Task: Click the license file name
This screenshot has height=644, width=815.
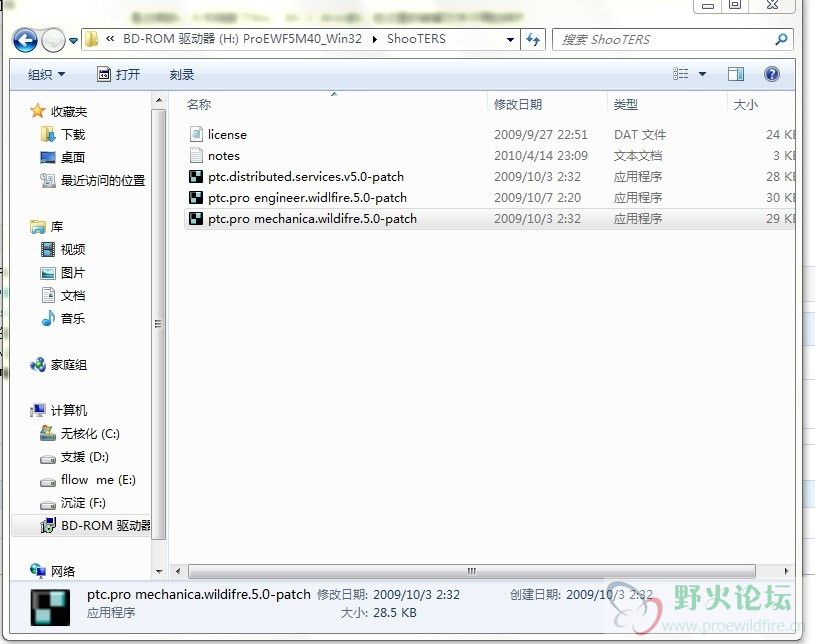Action: [x=227, y=135]
